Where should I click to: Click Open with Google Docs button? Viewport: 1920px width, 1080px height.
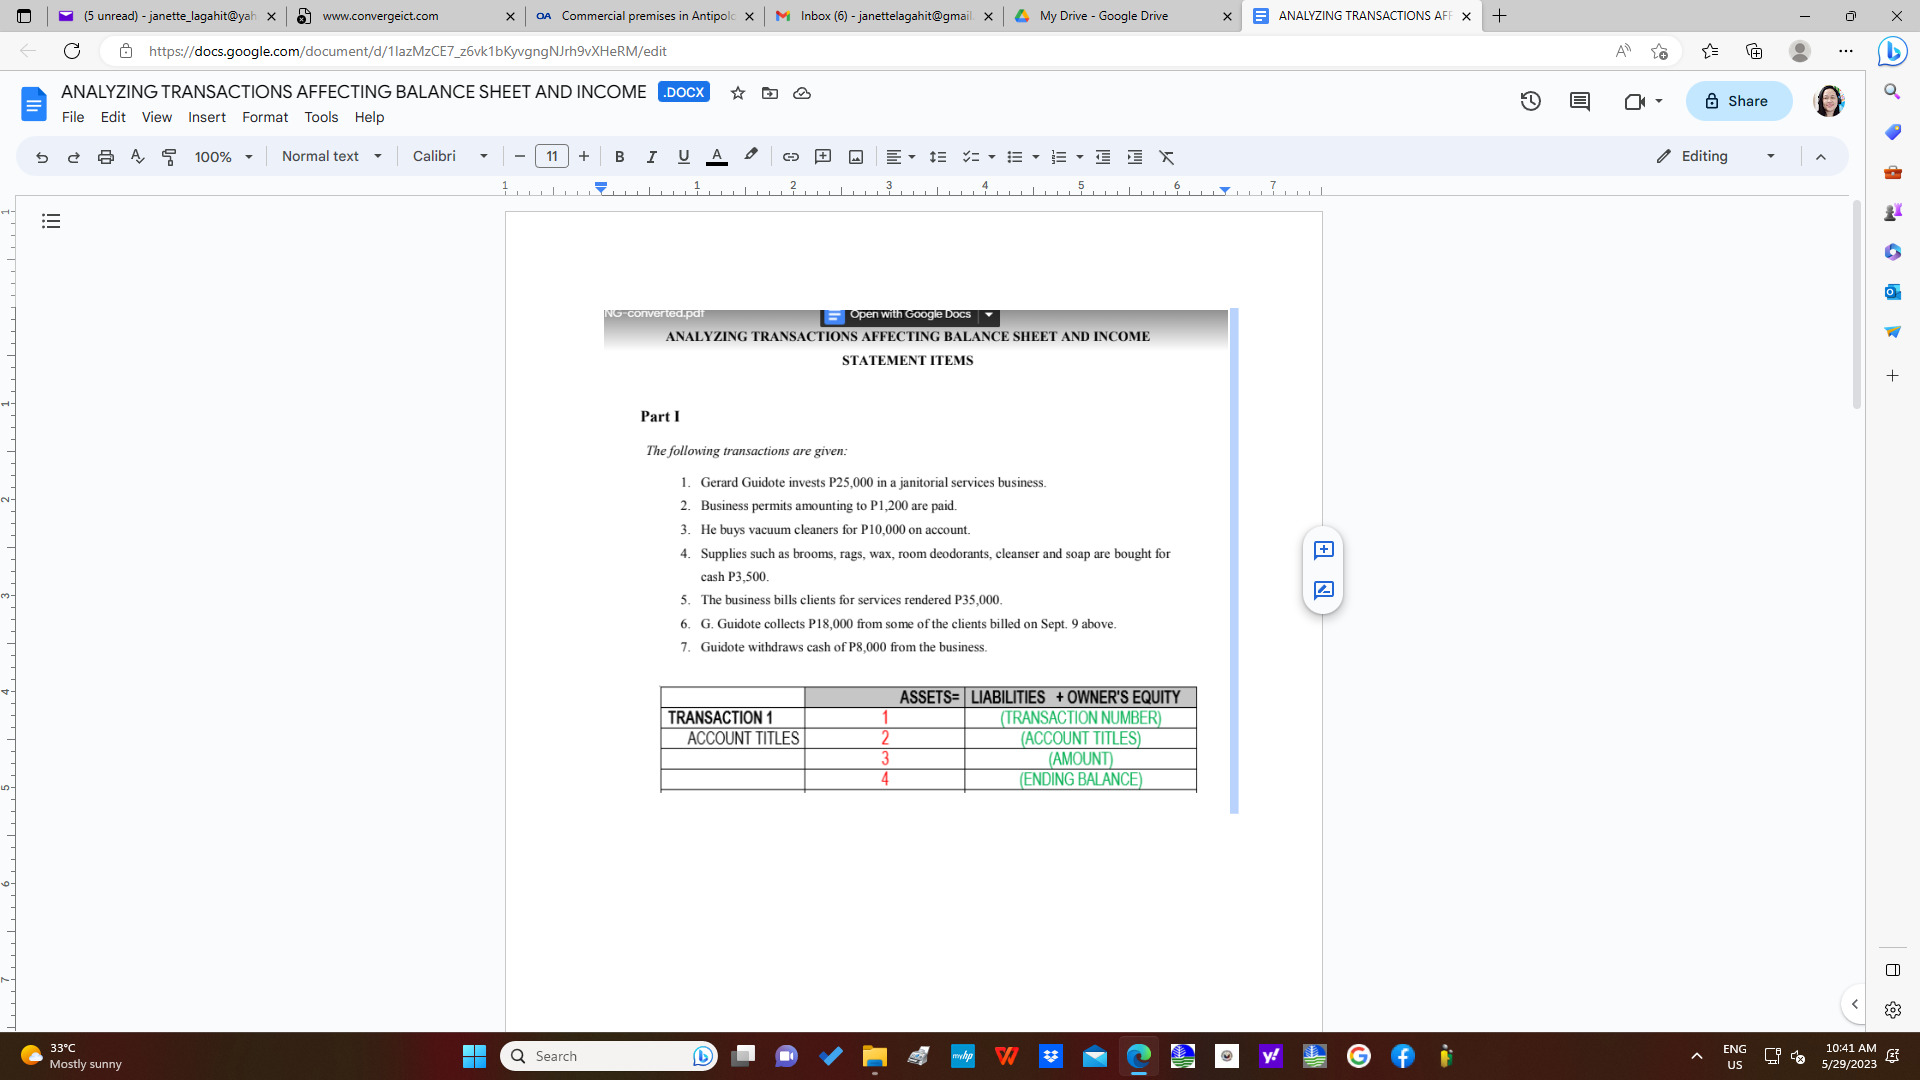(x=899, y=315)
